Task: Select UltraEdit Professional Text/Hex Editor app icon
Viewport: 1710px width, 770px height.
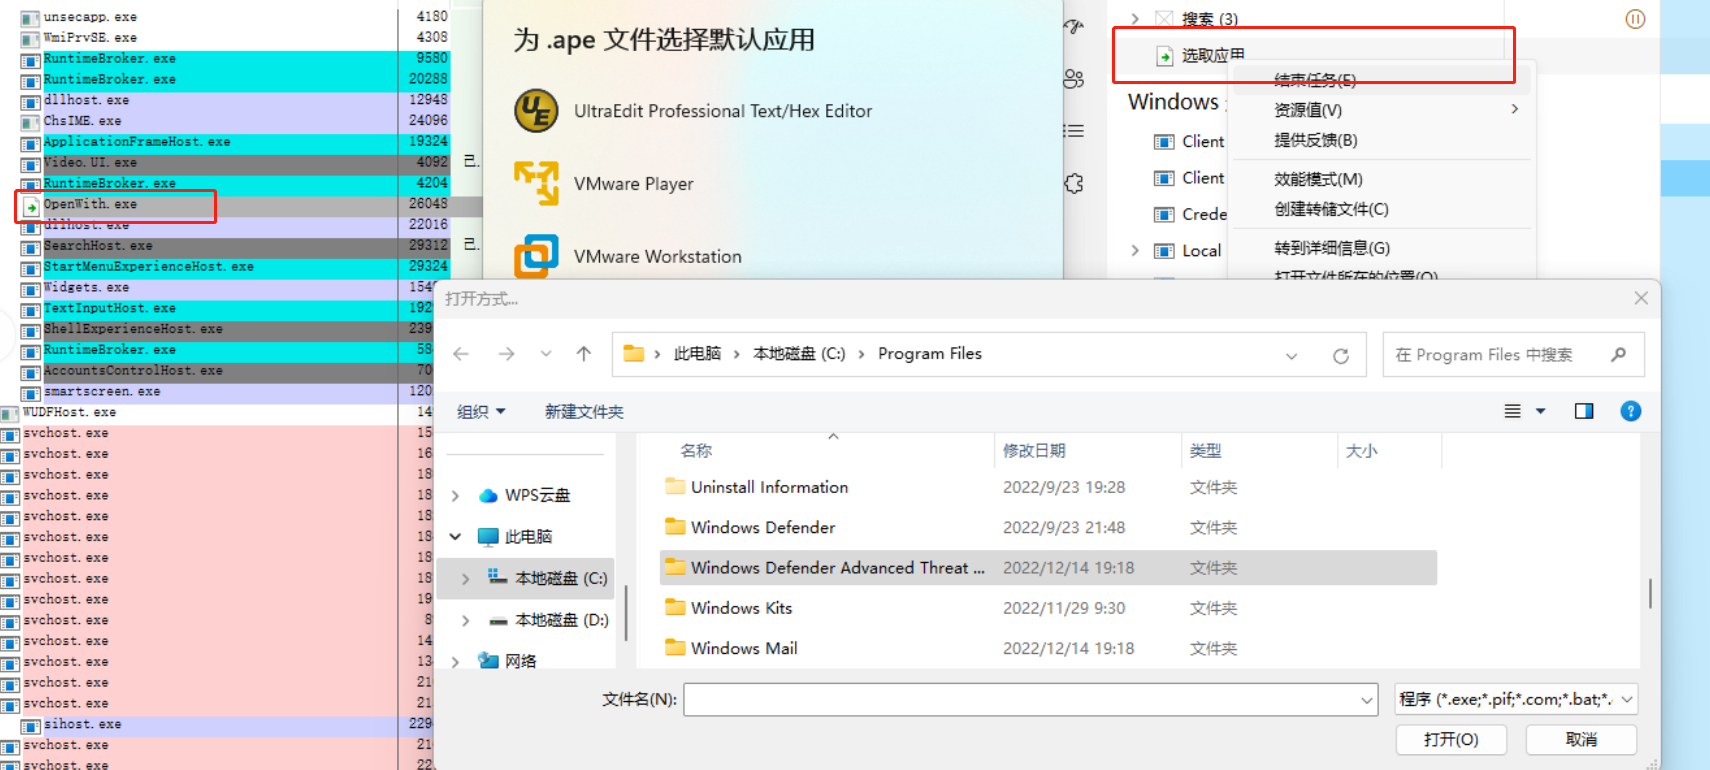Action: coord(536,111)
